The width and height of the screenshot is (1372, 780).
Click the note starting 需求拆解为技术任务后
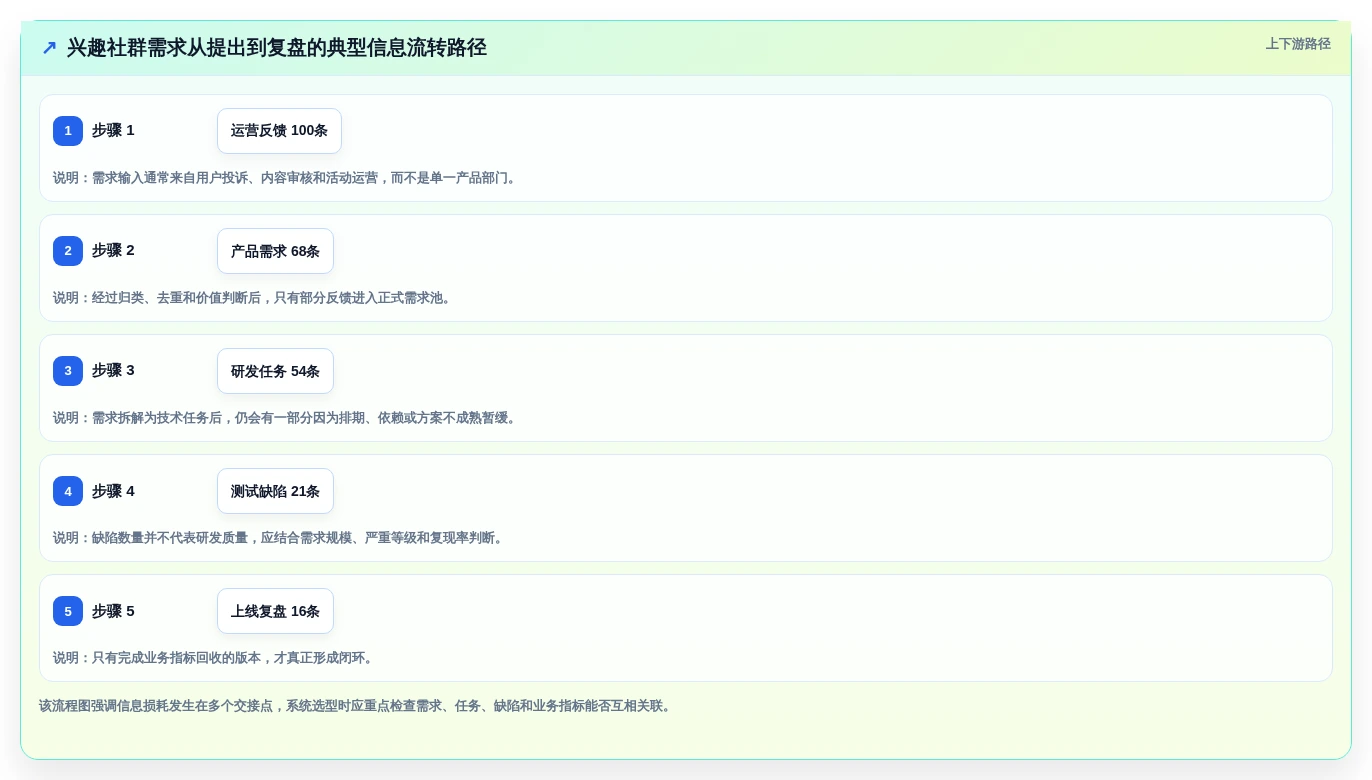[x=286, y=418]
